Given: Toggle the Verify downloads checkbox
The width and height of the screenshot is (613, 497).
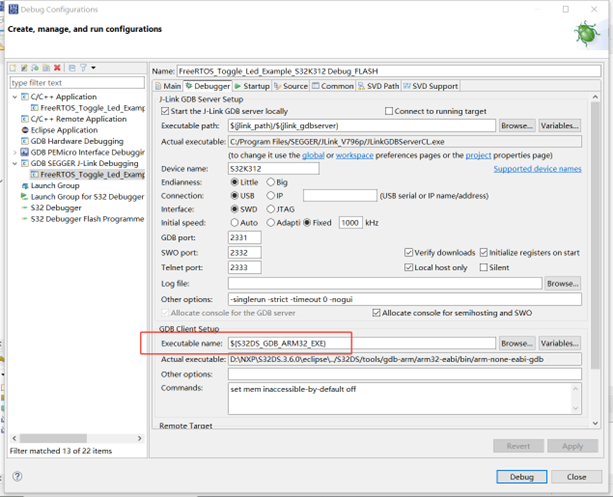Looking at the screenshot, I should [408, 252].
